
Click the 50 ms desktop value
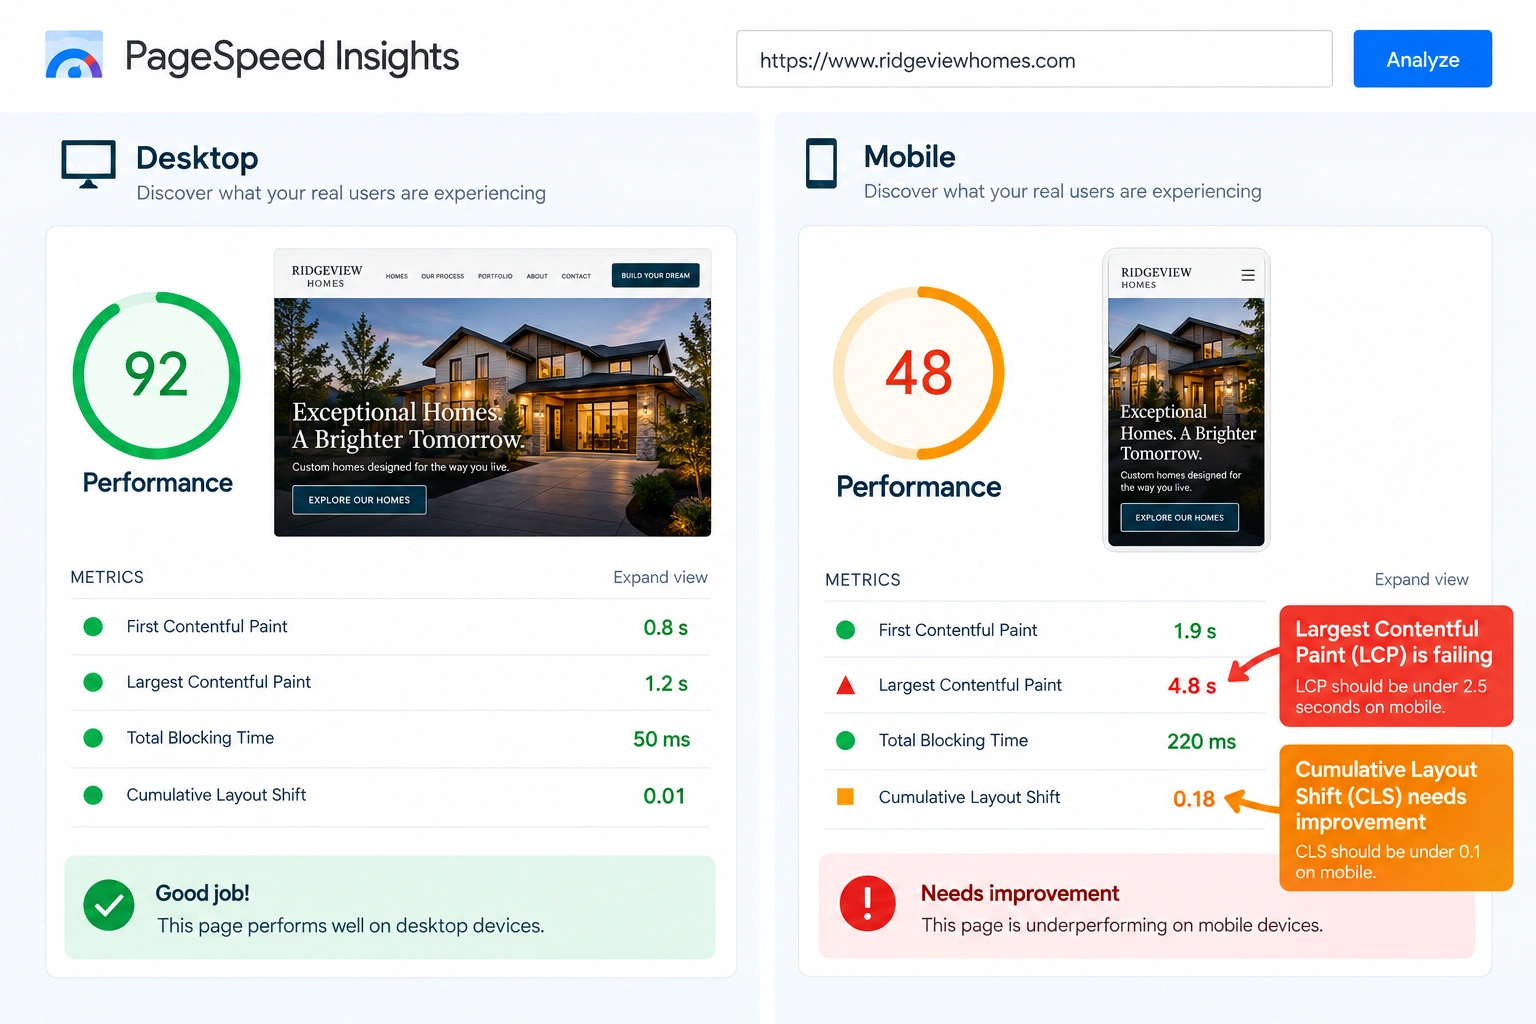click(661, 739)
